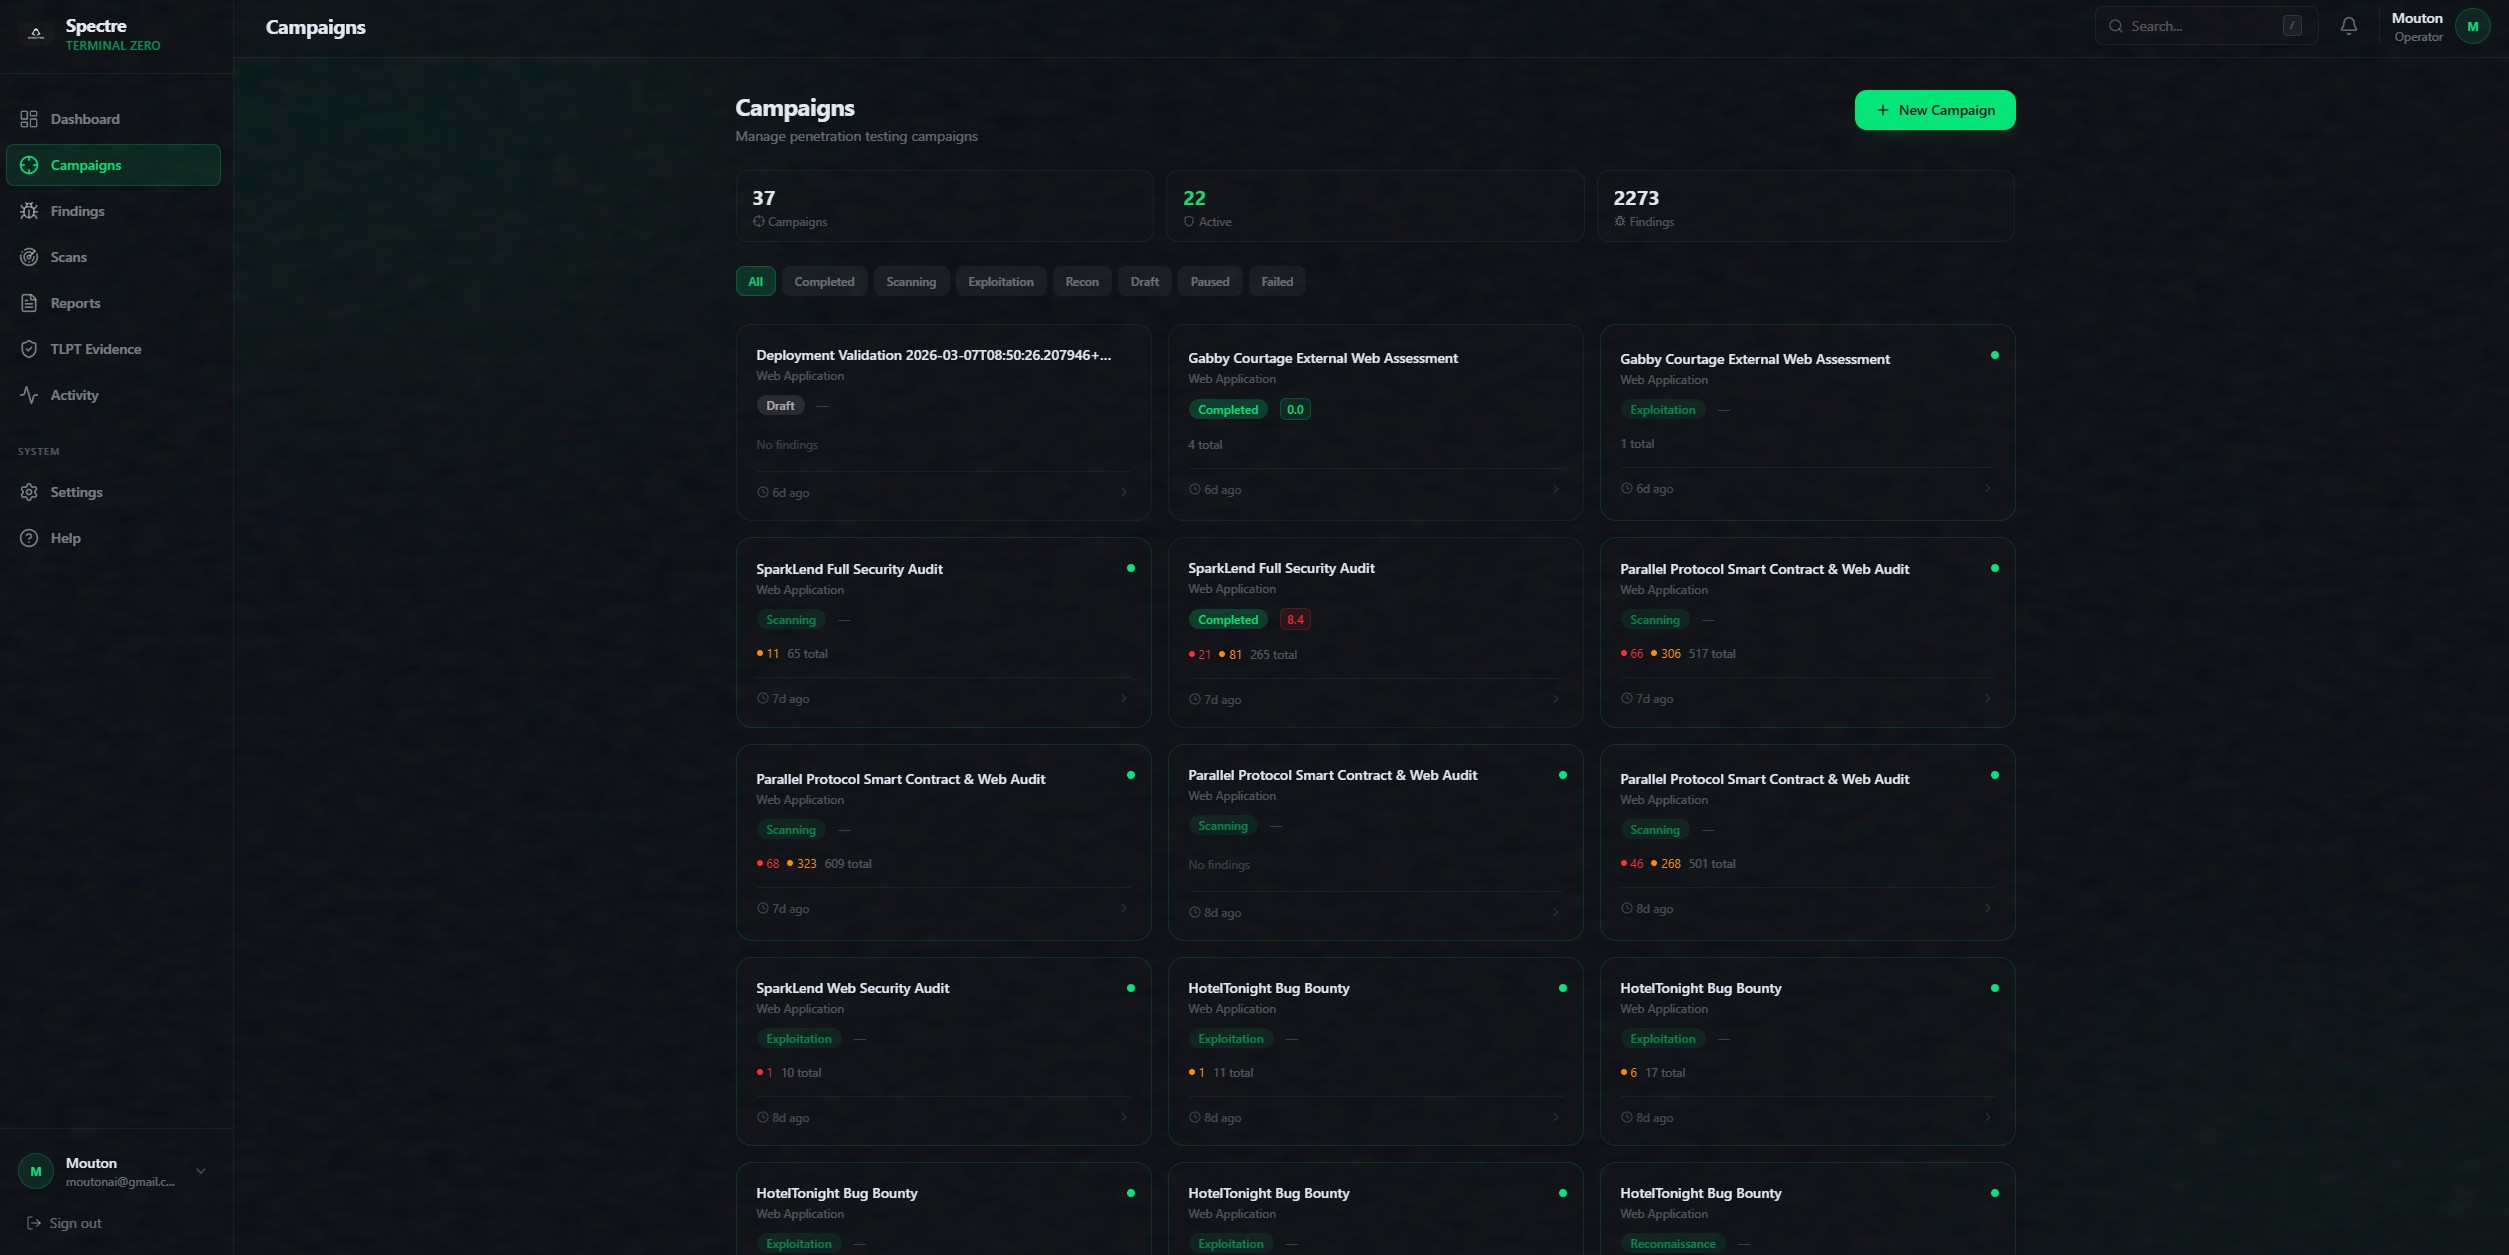The height and width of the screenshot is (1255, 2509).
Task: Create a New Campaign
Action: tap(1934, 110)
